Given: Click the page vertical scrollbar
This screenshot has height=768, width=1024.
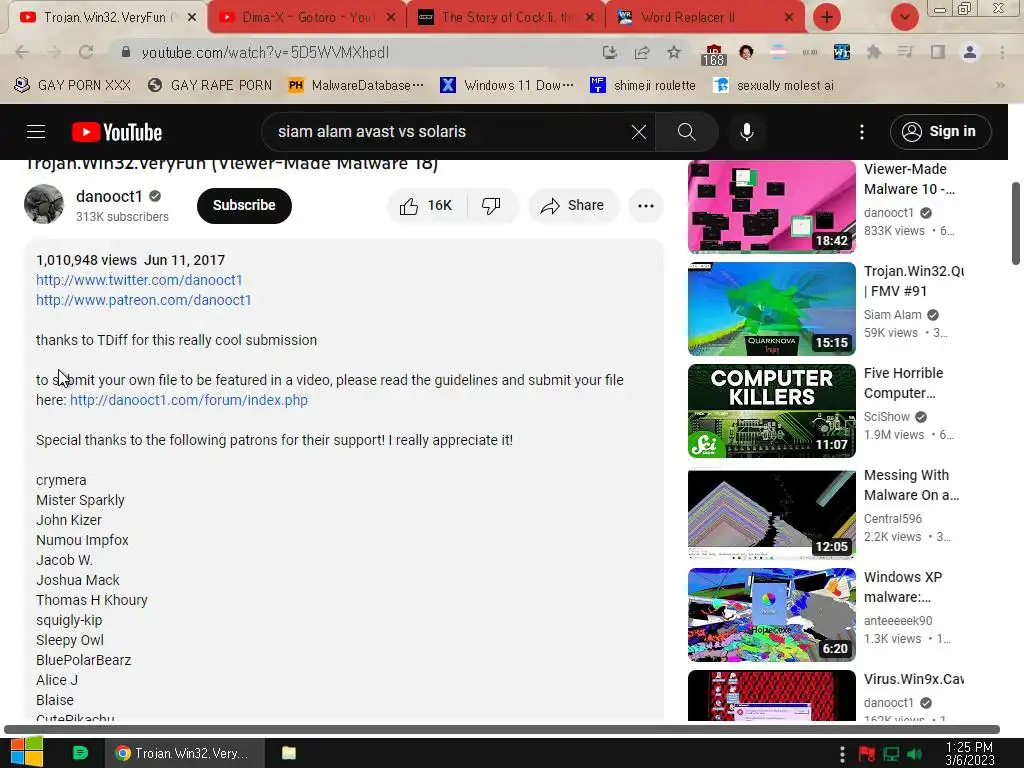Looking at the screenshot, I should pyautogui.click(x=1016, y=223).
